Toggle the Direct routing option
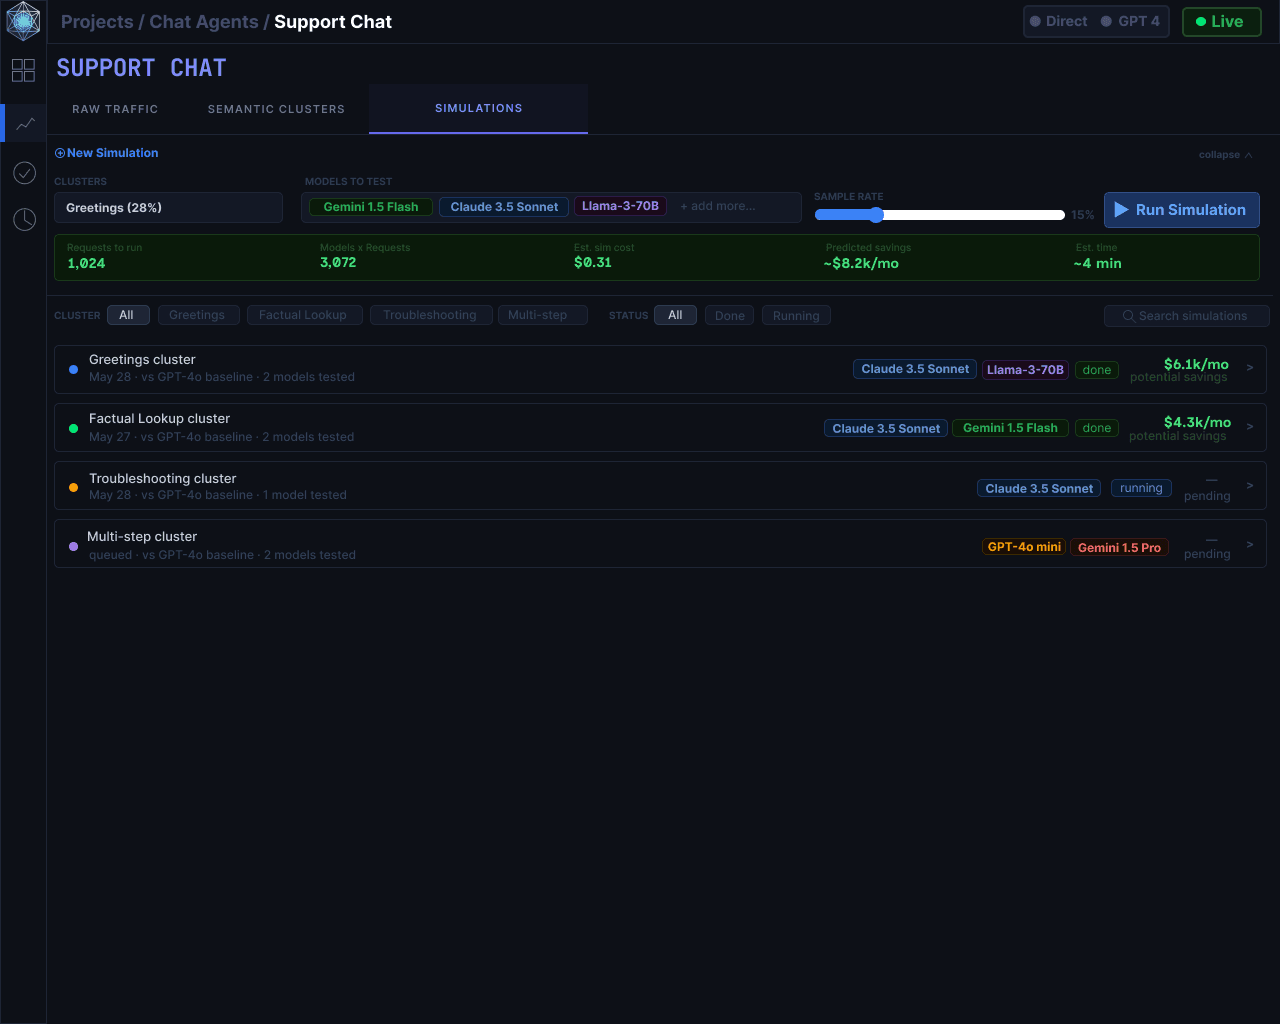Image resolution: width=1280 pixels, height=1024 pixels. 1059,21
